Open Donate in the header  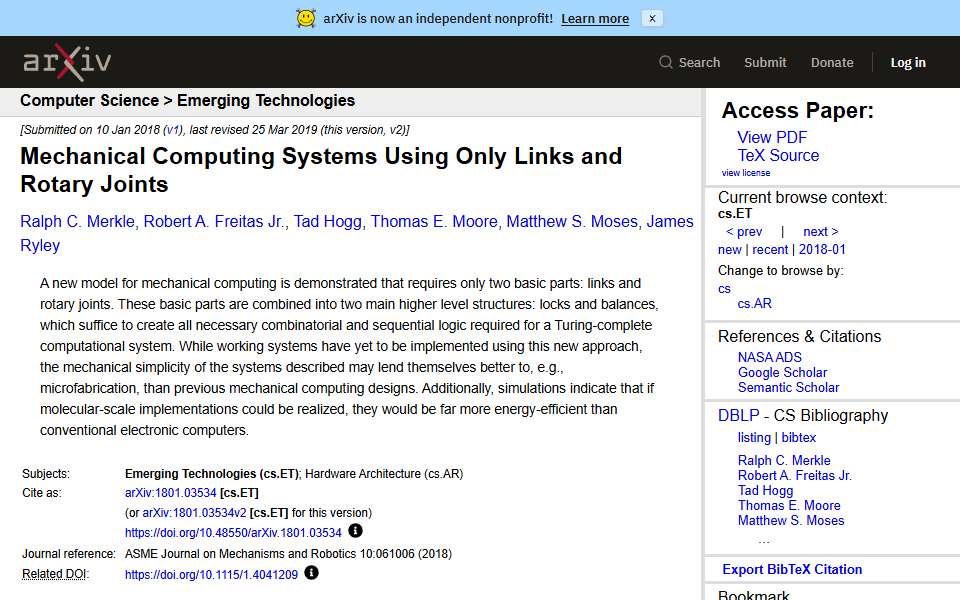point(832,62)
